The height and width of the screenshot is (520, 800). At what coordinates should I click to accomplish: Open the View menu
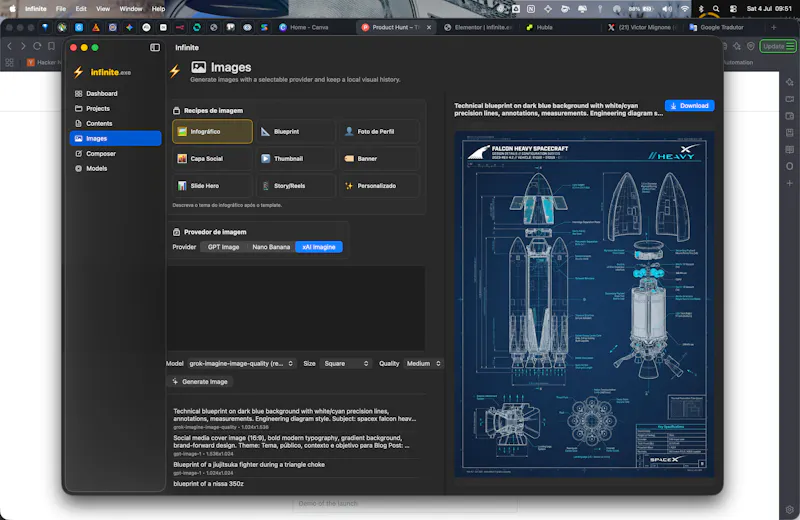[103, 9]
